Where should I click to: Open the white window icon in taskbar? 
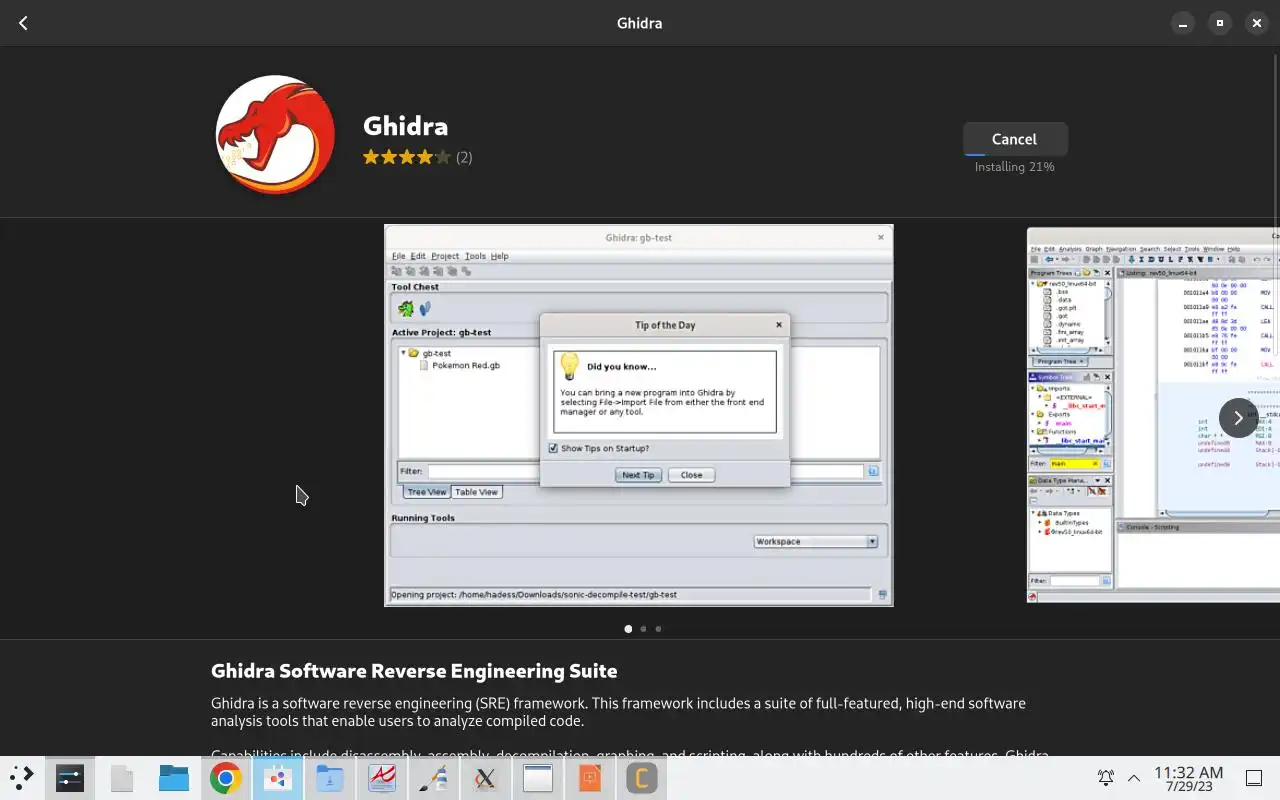pos(538,778)
